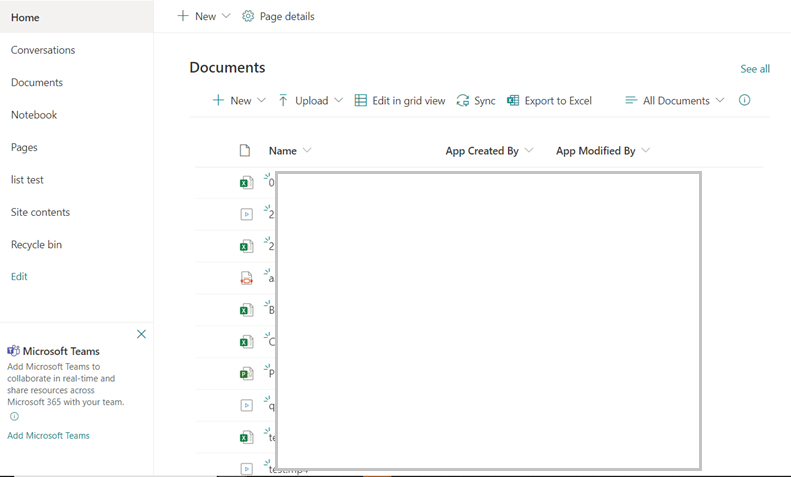
Task: Click Excel icon on row starting with B
Action: tap(246, 310)
